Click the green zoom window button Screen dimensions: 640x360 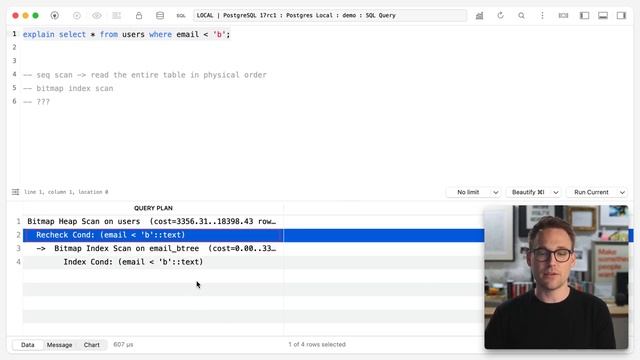coord(36,16)
